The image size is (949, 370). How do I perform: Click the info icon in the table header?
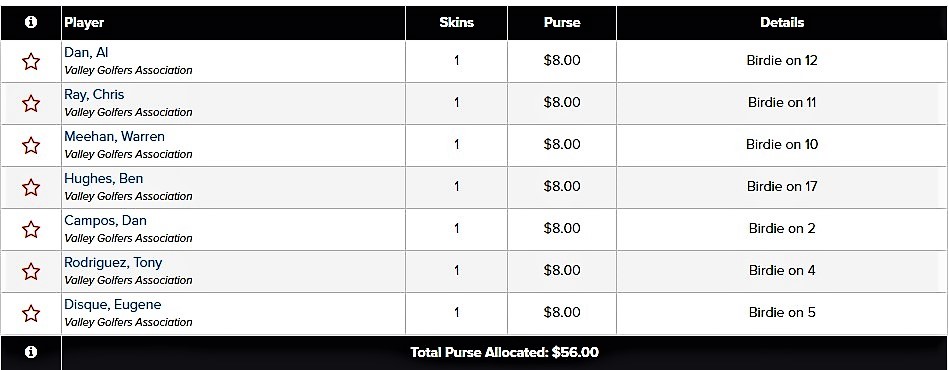(31, 22)
